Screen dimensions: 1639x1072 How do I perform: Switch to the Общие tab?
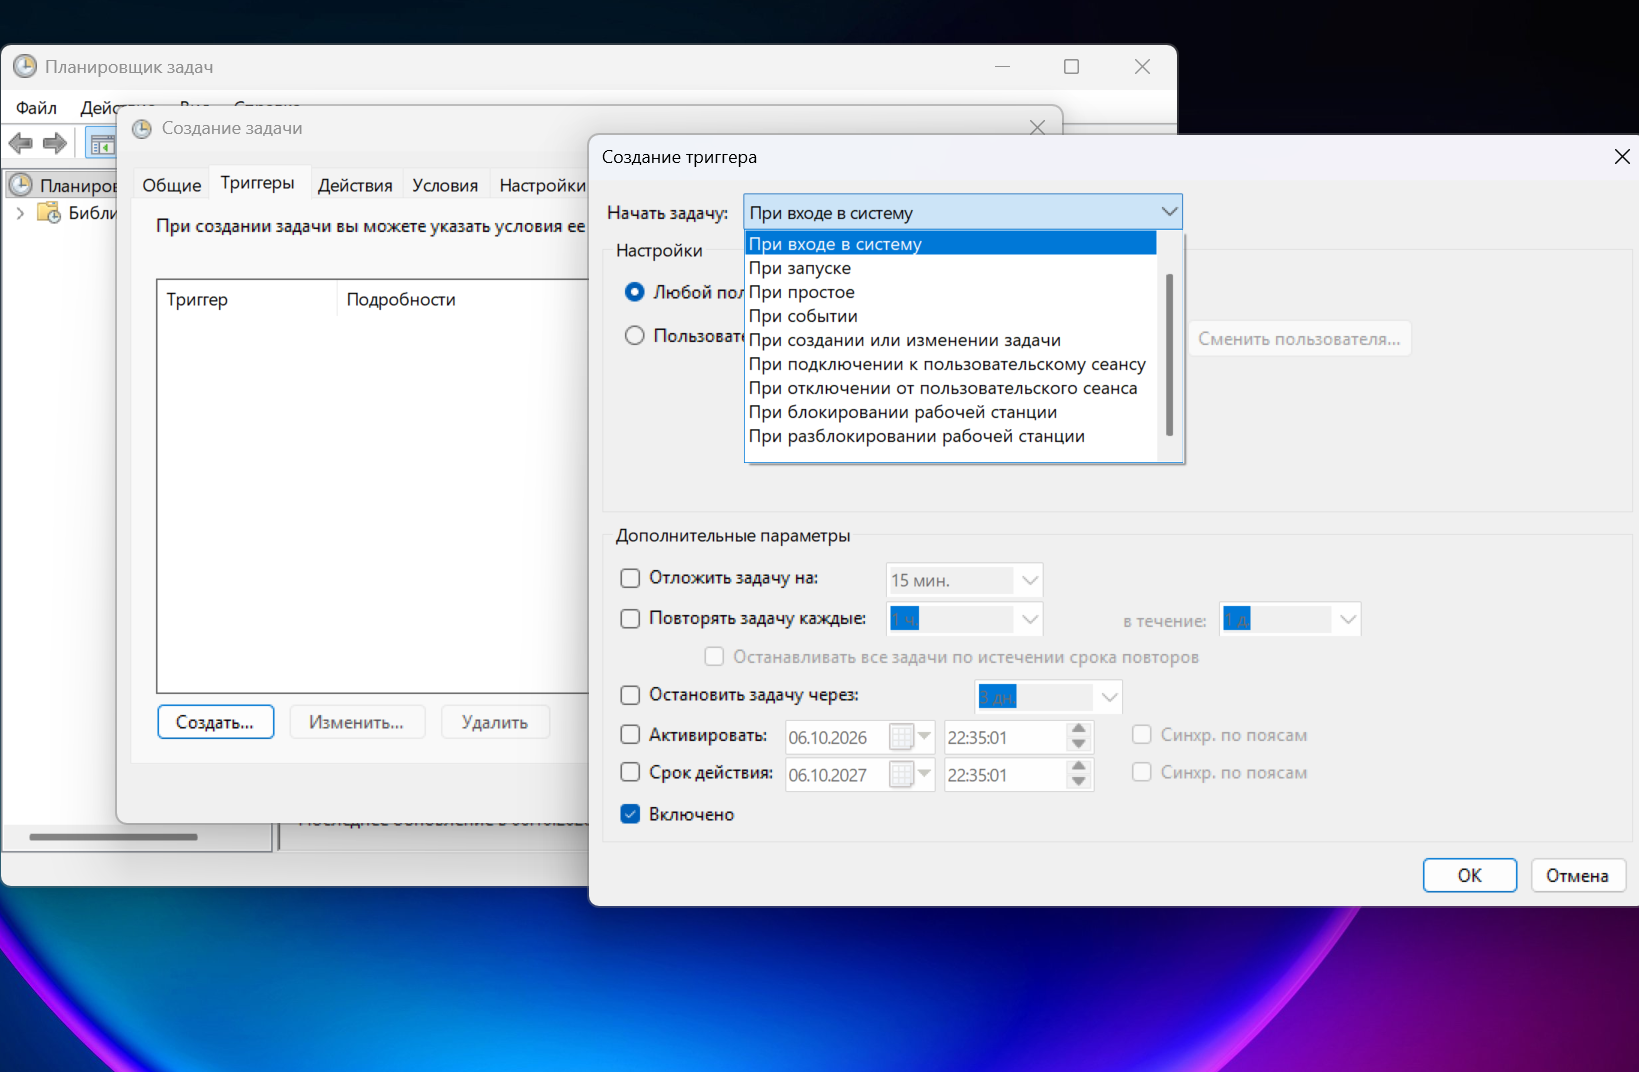coord(172,185)
